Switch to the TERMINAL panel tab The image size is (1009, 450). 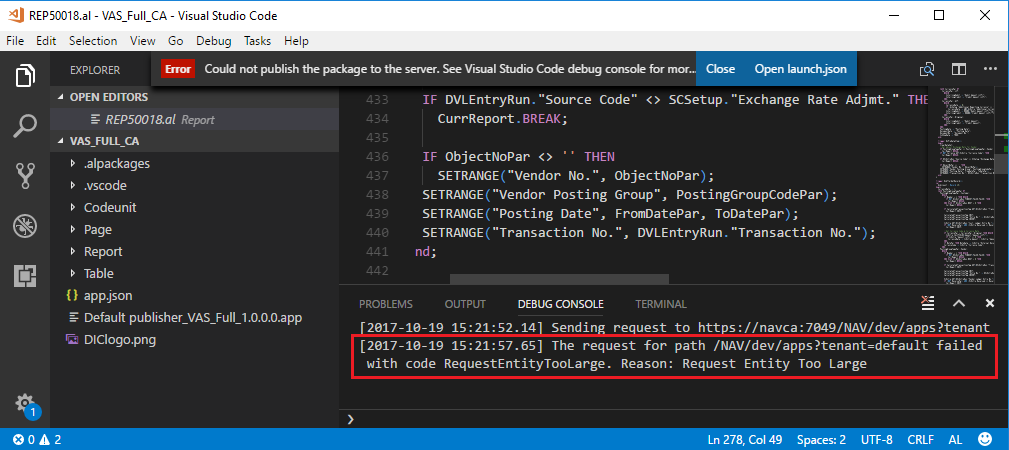(661, 304)
